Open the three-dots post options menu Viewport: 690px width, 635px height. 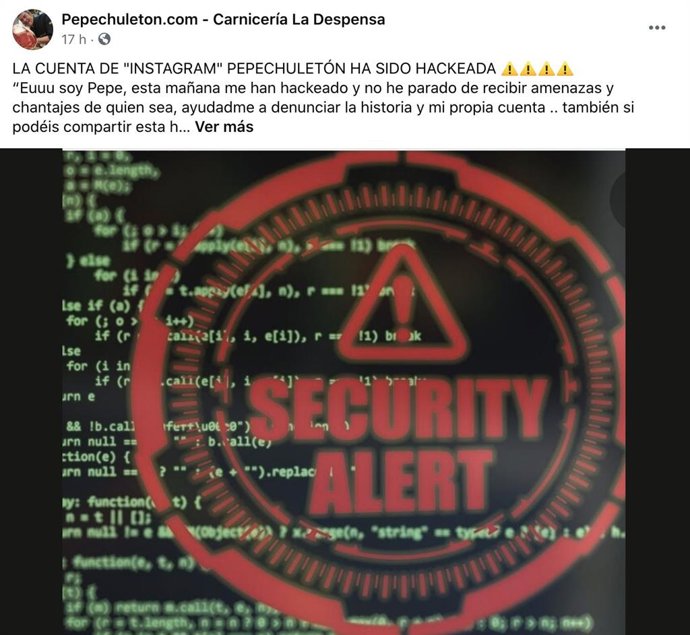click(x=657, y=28)
